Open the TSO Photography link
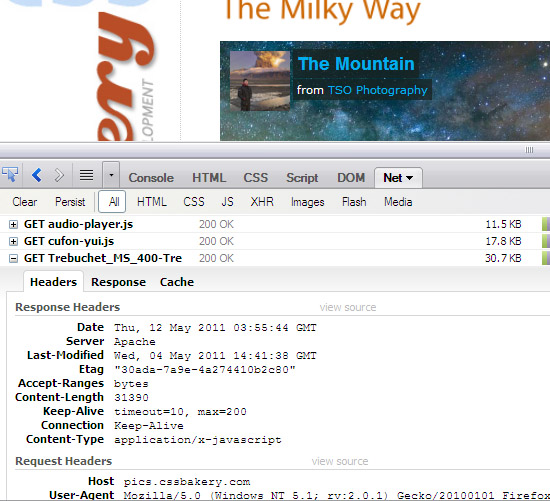The height and width of the screenshot is (501, 550). click(x=377, y=90)
